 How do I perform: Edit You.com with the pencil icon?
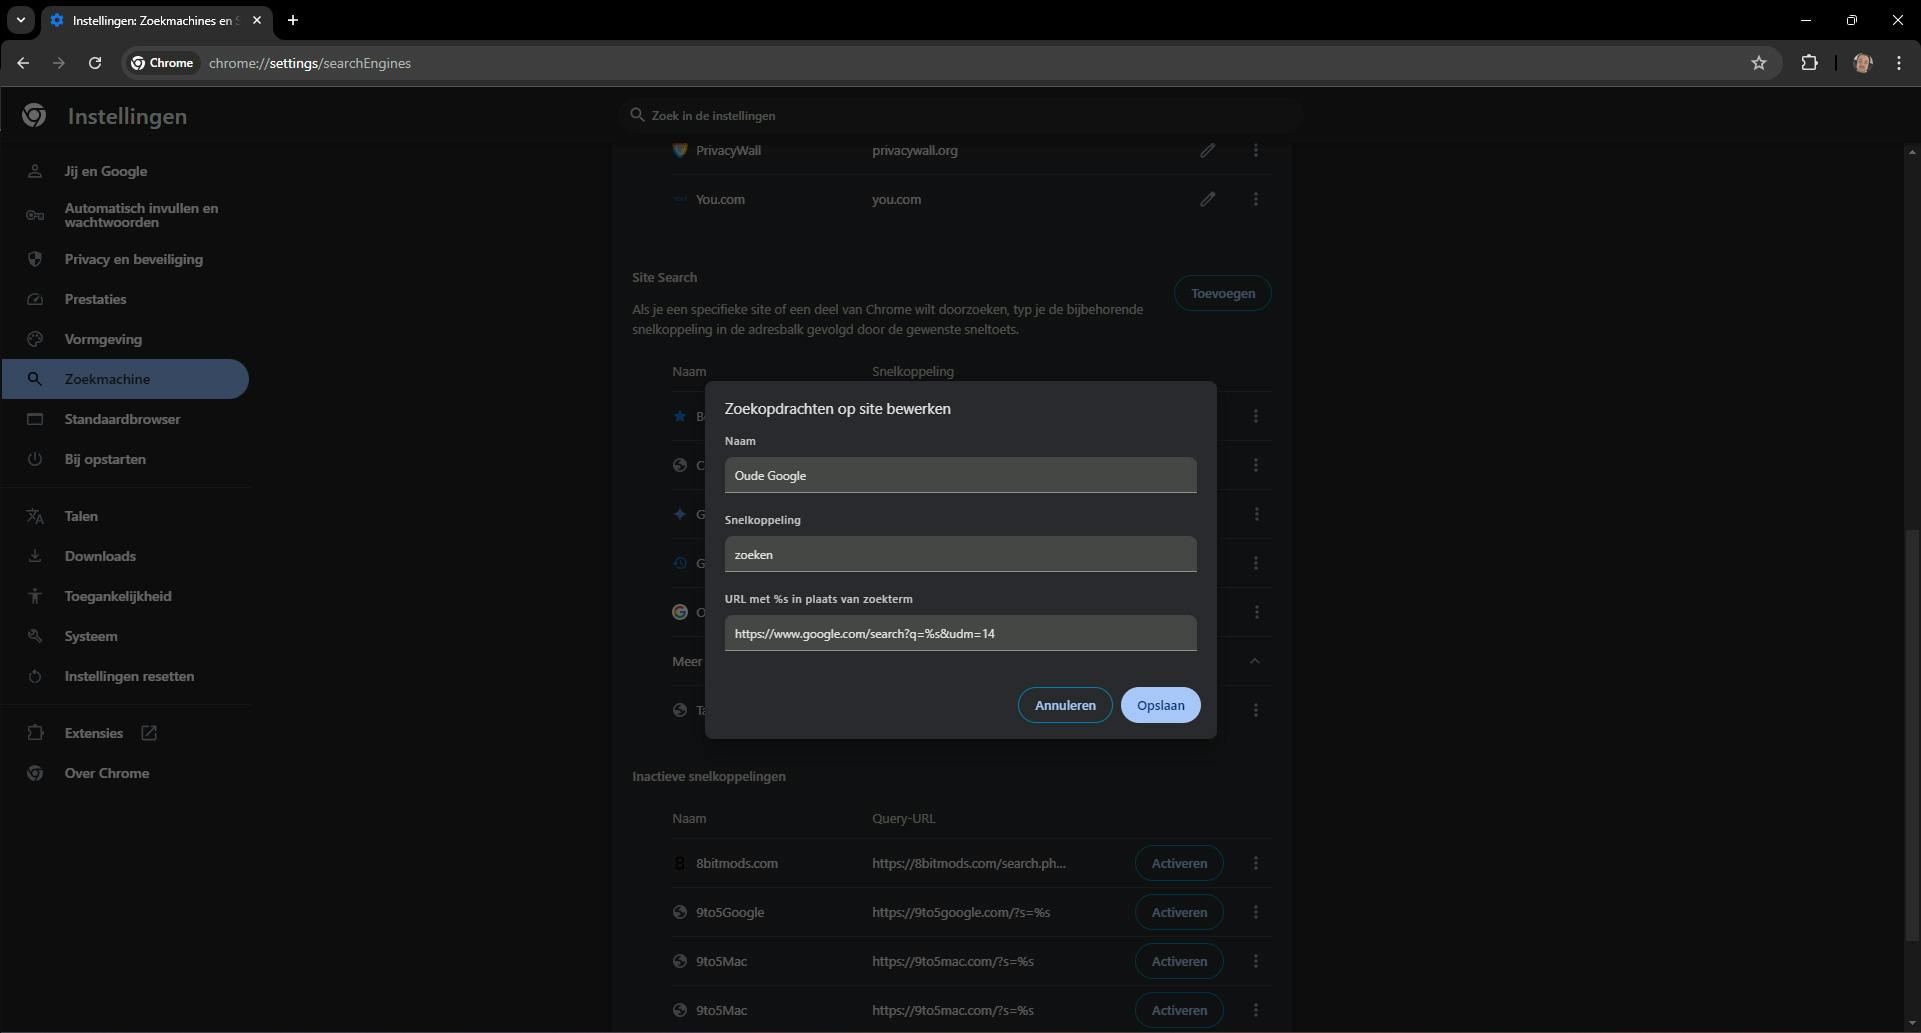(x=1208, y=199)
